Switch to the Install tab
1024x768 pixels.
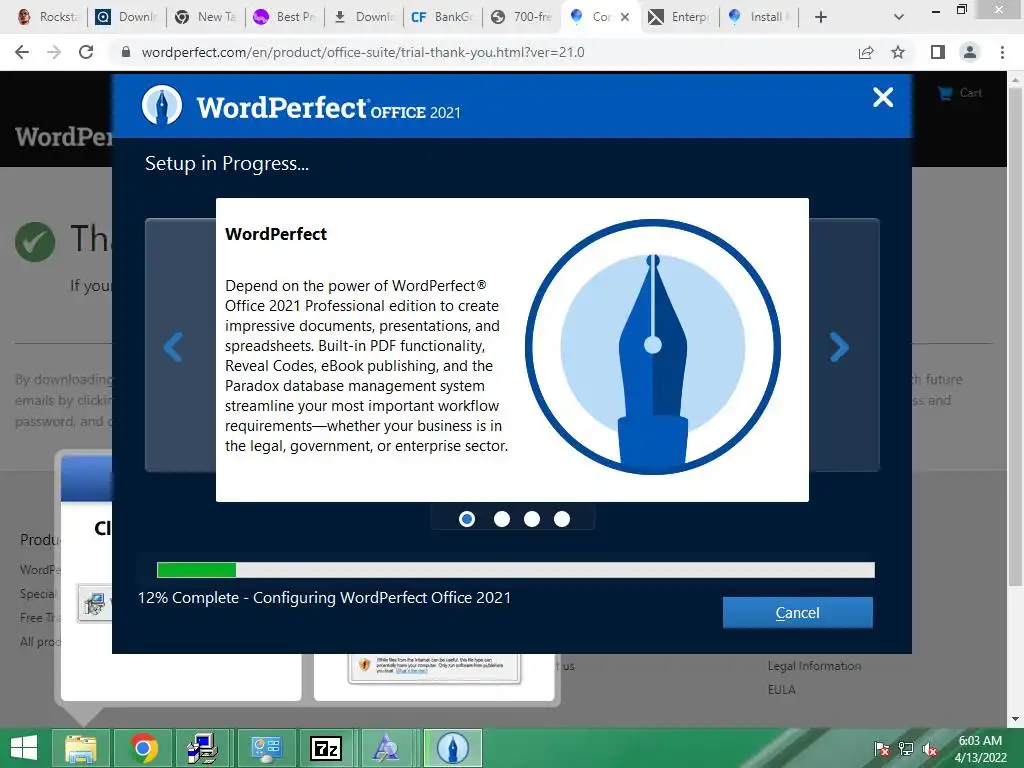pyautogui.click(x=759, y=17)
